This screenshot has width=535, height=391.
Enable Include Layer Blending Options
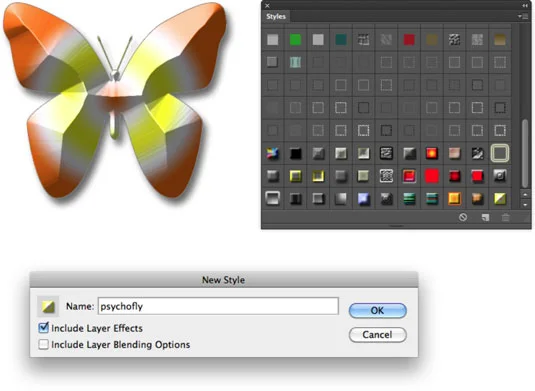tap(43, 344)
